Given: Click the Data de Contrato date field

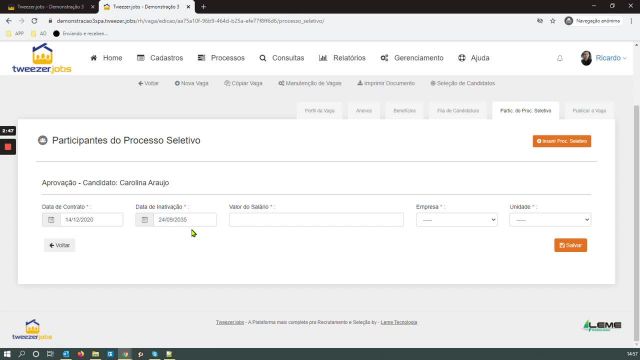Looking at the screenshot, I should 91,220.
